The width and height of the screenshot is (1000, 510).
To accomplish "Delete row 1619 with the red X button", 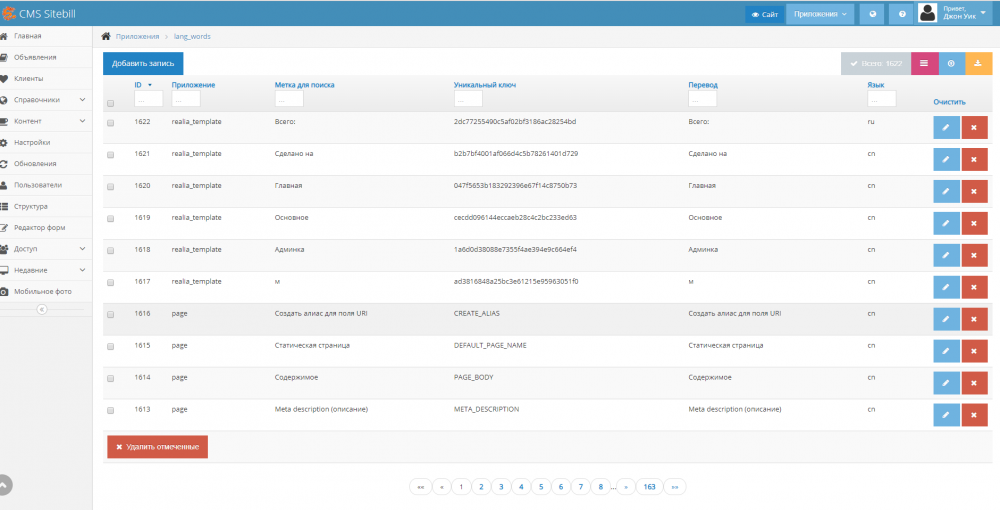I will (x=974, y=223).
